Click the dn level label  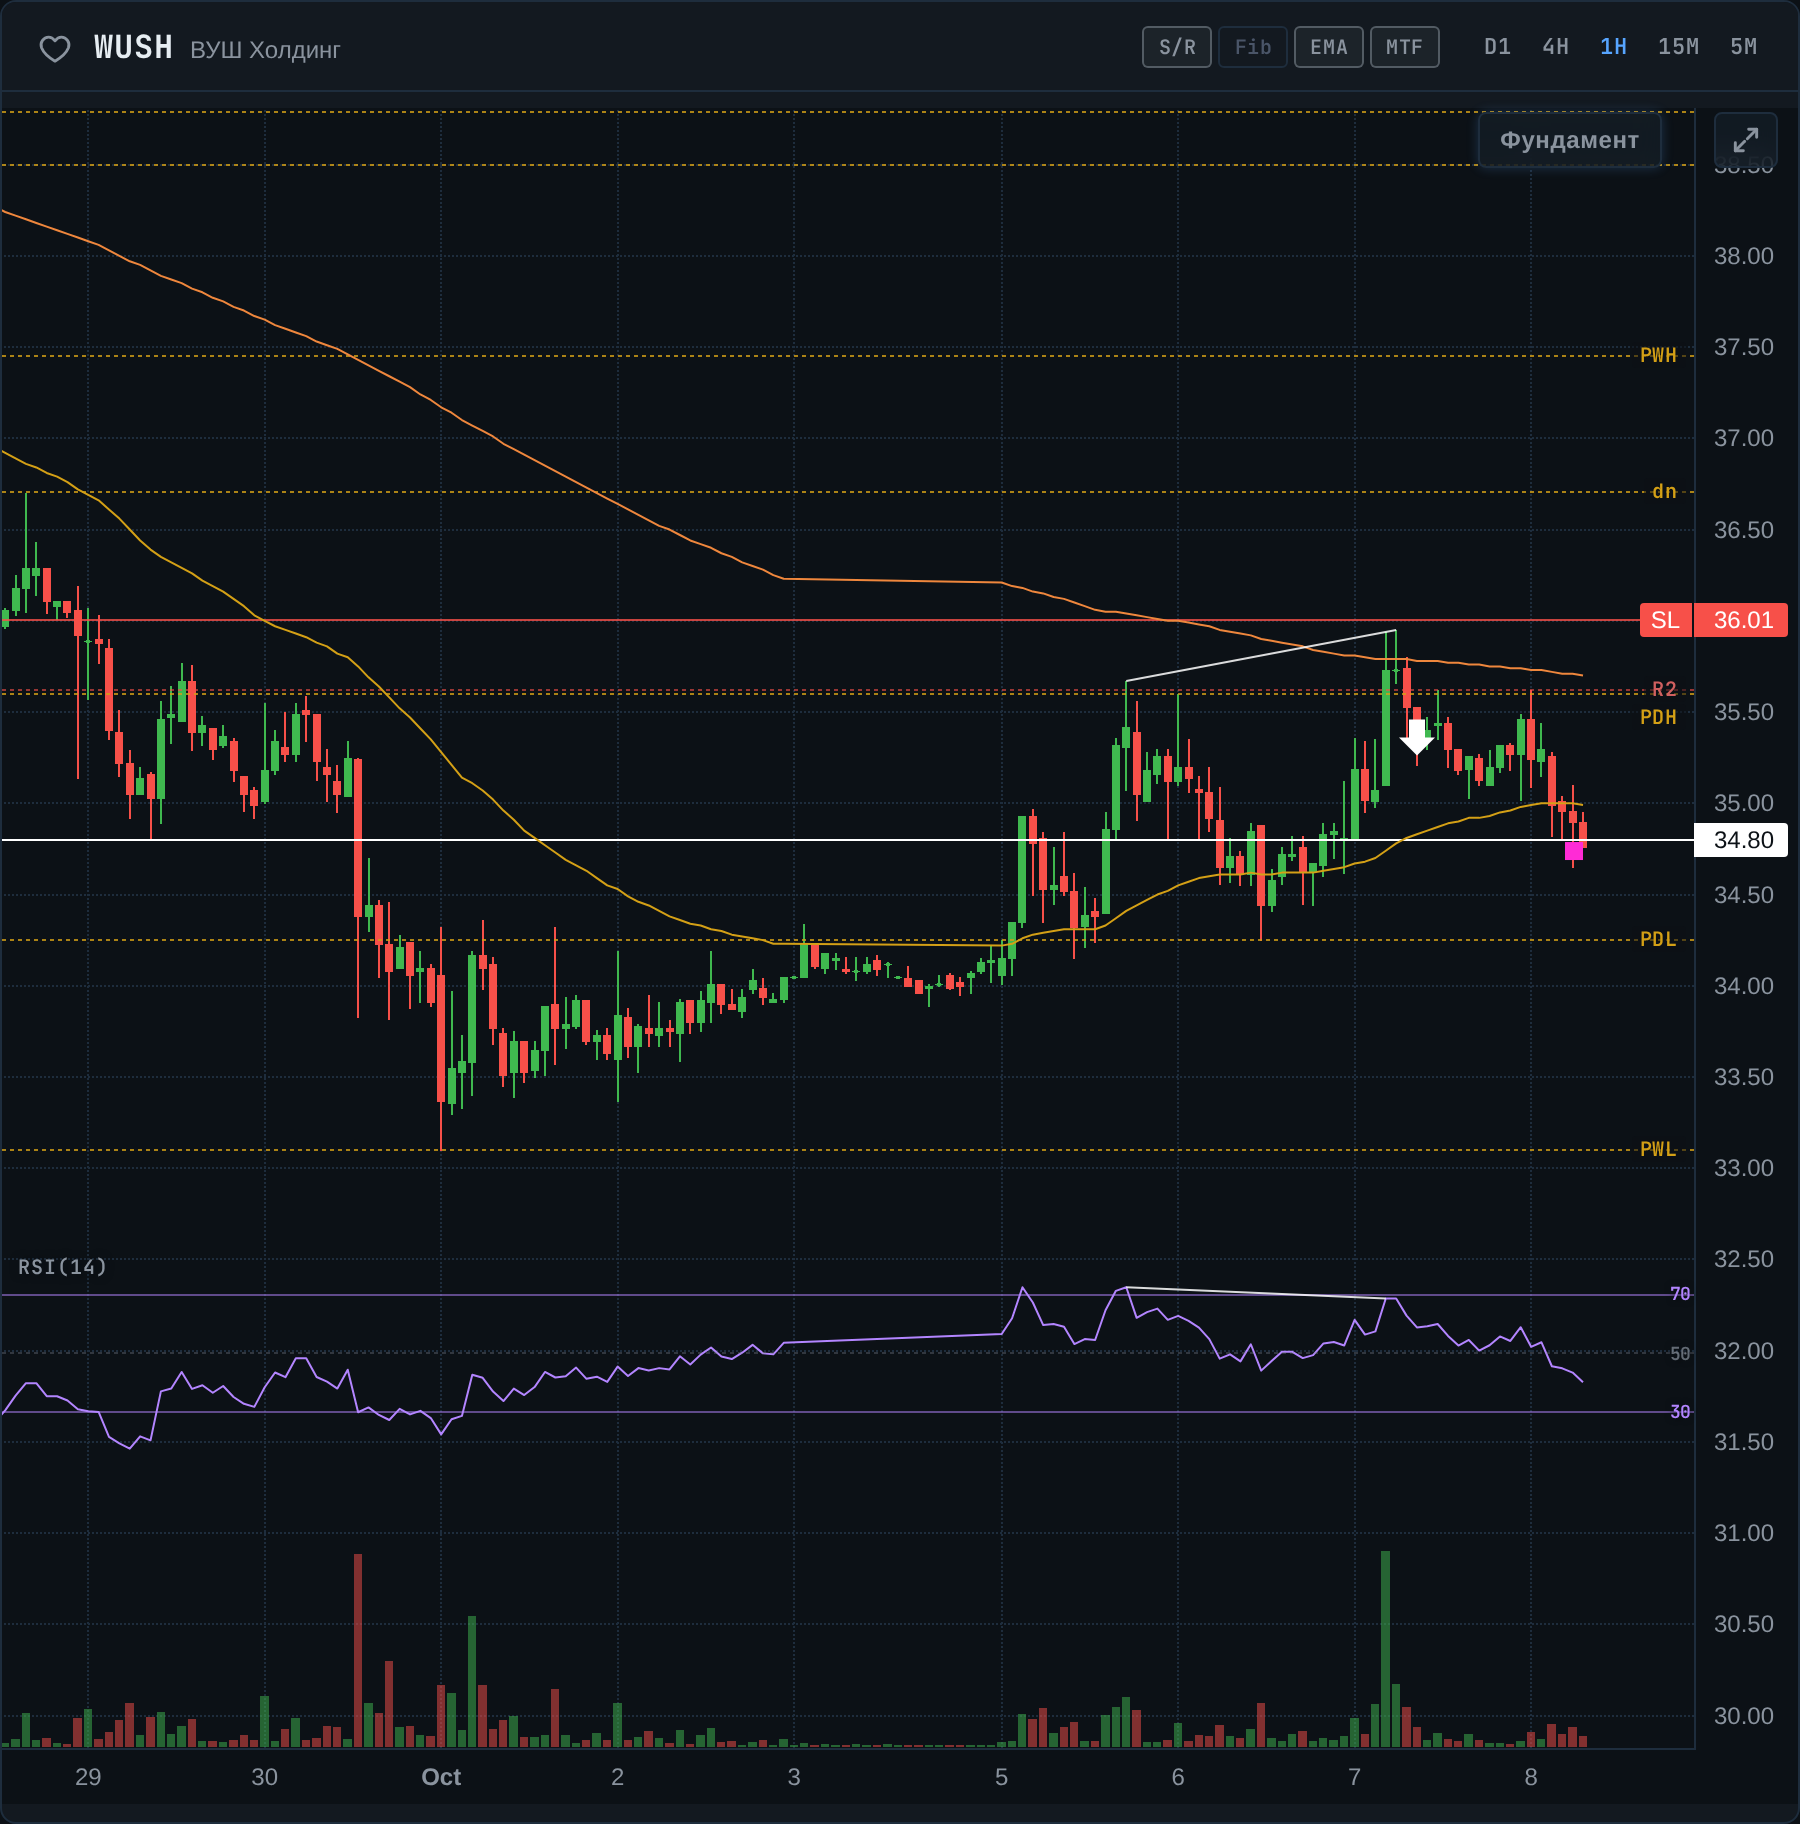tap(1664, 491)
